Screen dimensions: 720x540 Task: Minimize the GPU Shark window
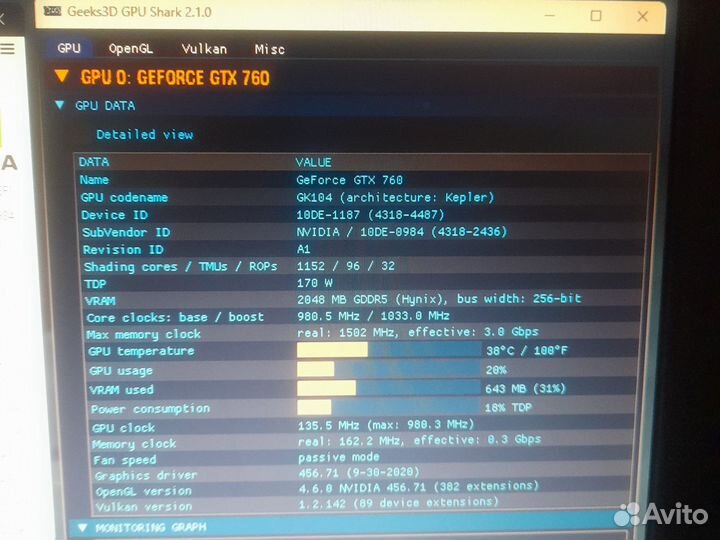[x=550, y=16]
